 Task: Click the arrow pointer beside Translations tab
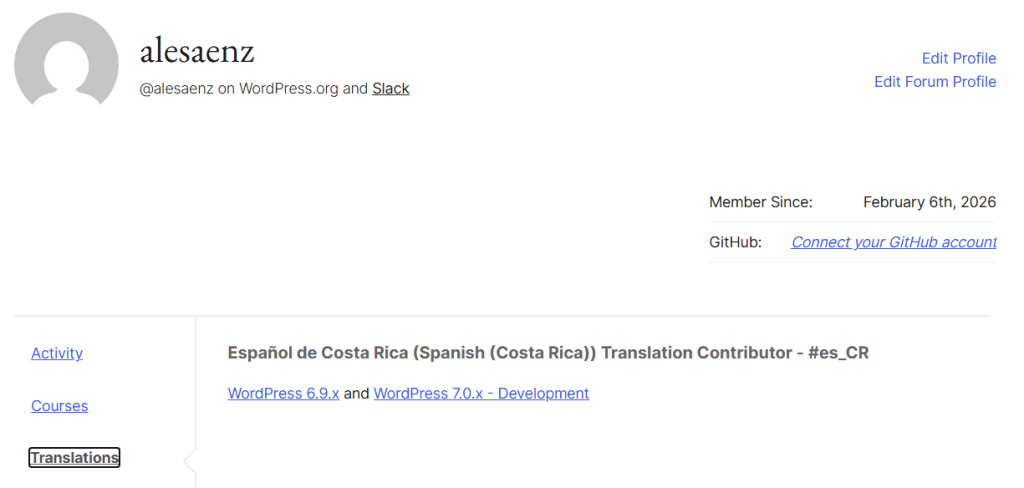point(190,461)
